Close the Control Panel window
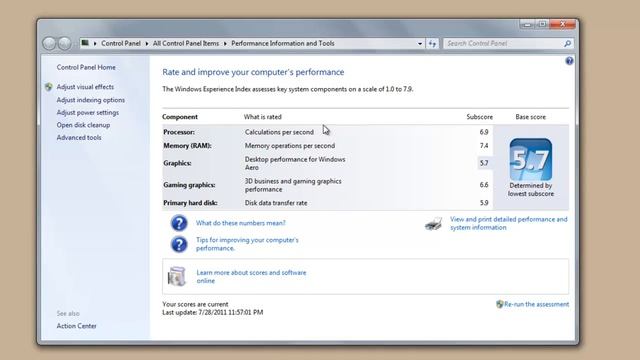 point(563,24)
